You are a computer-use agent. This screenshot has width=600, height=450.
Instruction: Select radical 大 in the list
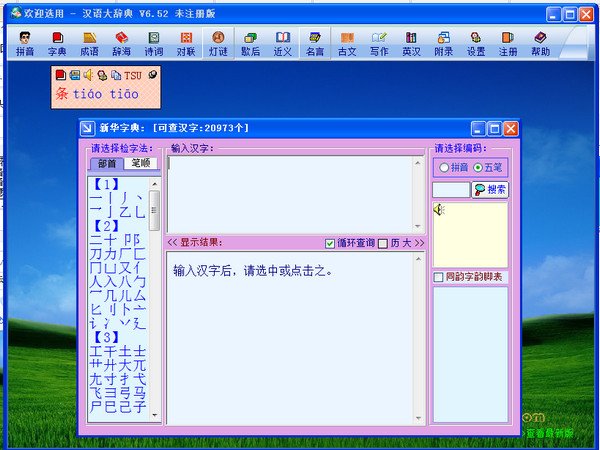(125, 365)
